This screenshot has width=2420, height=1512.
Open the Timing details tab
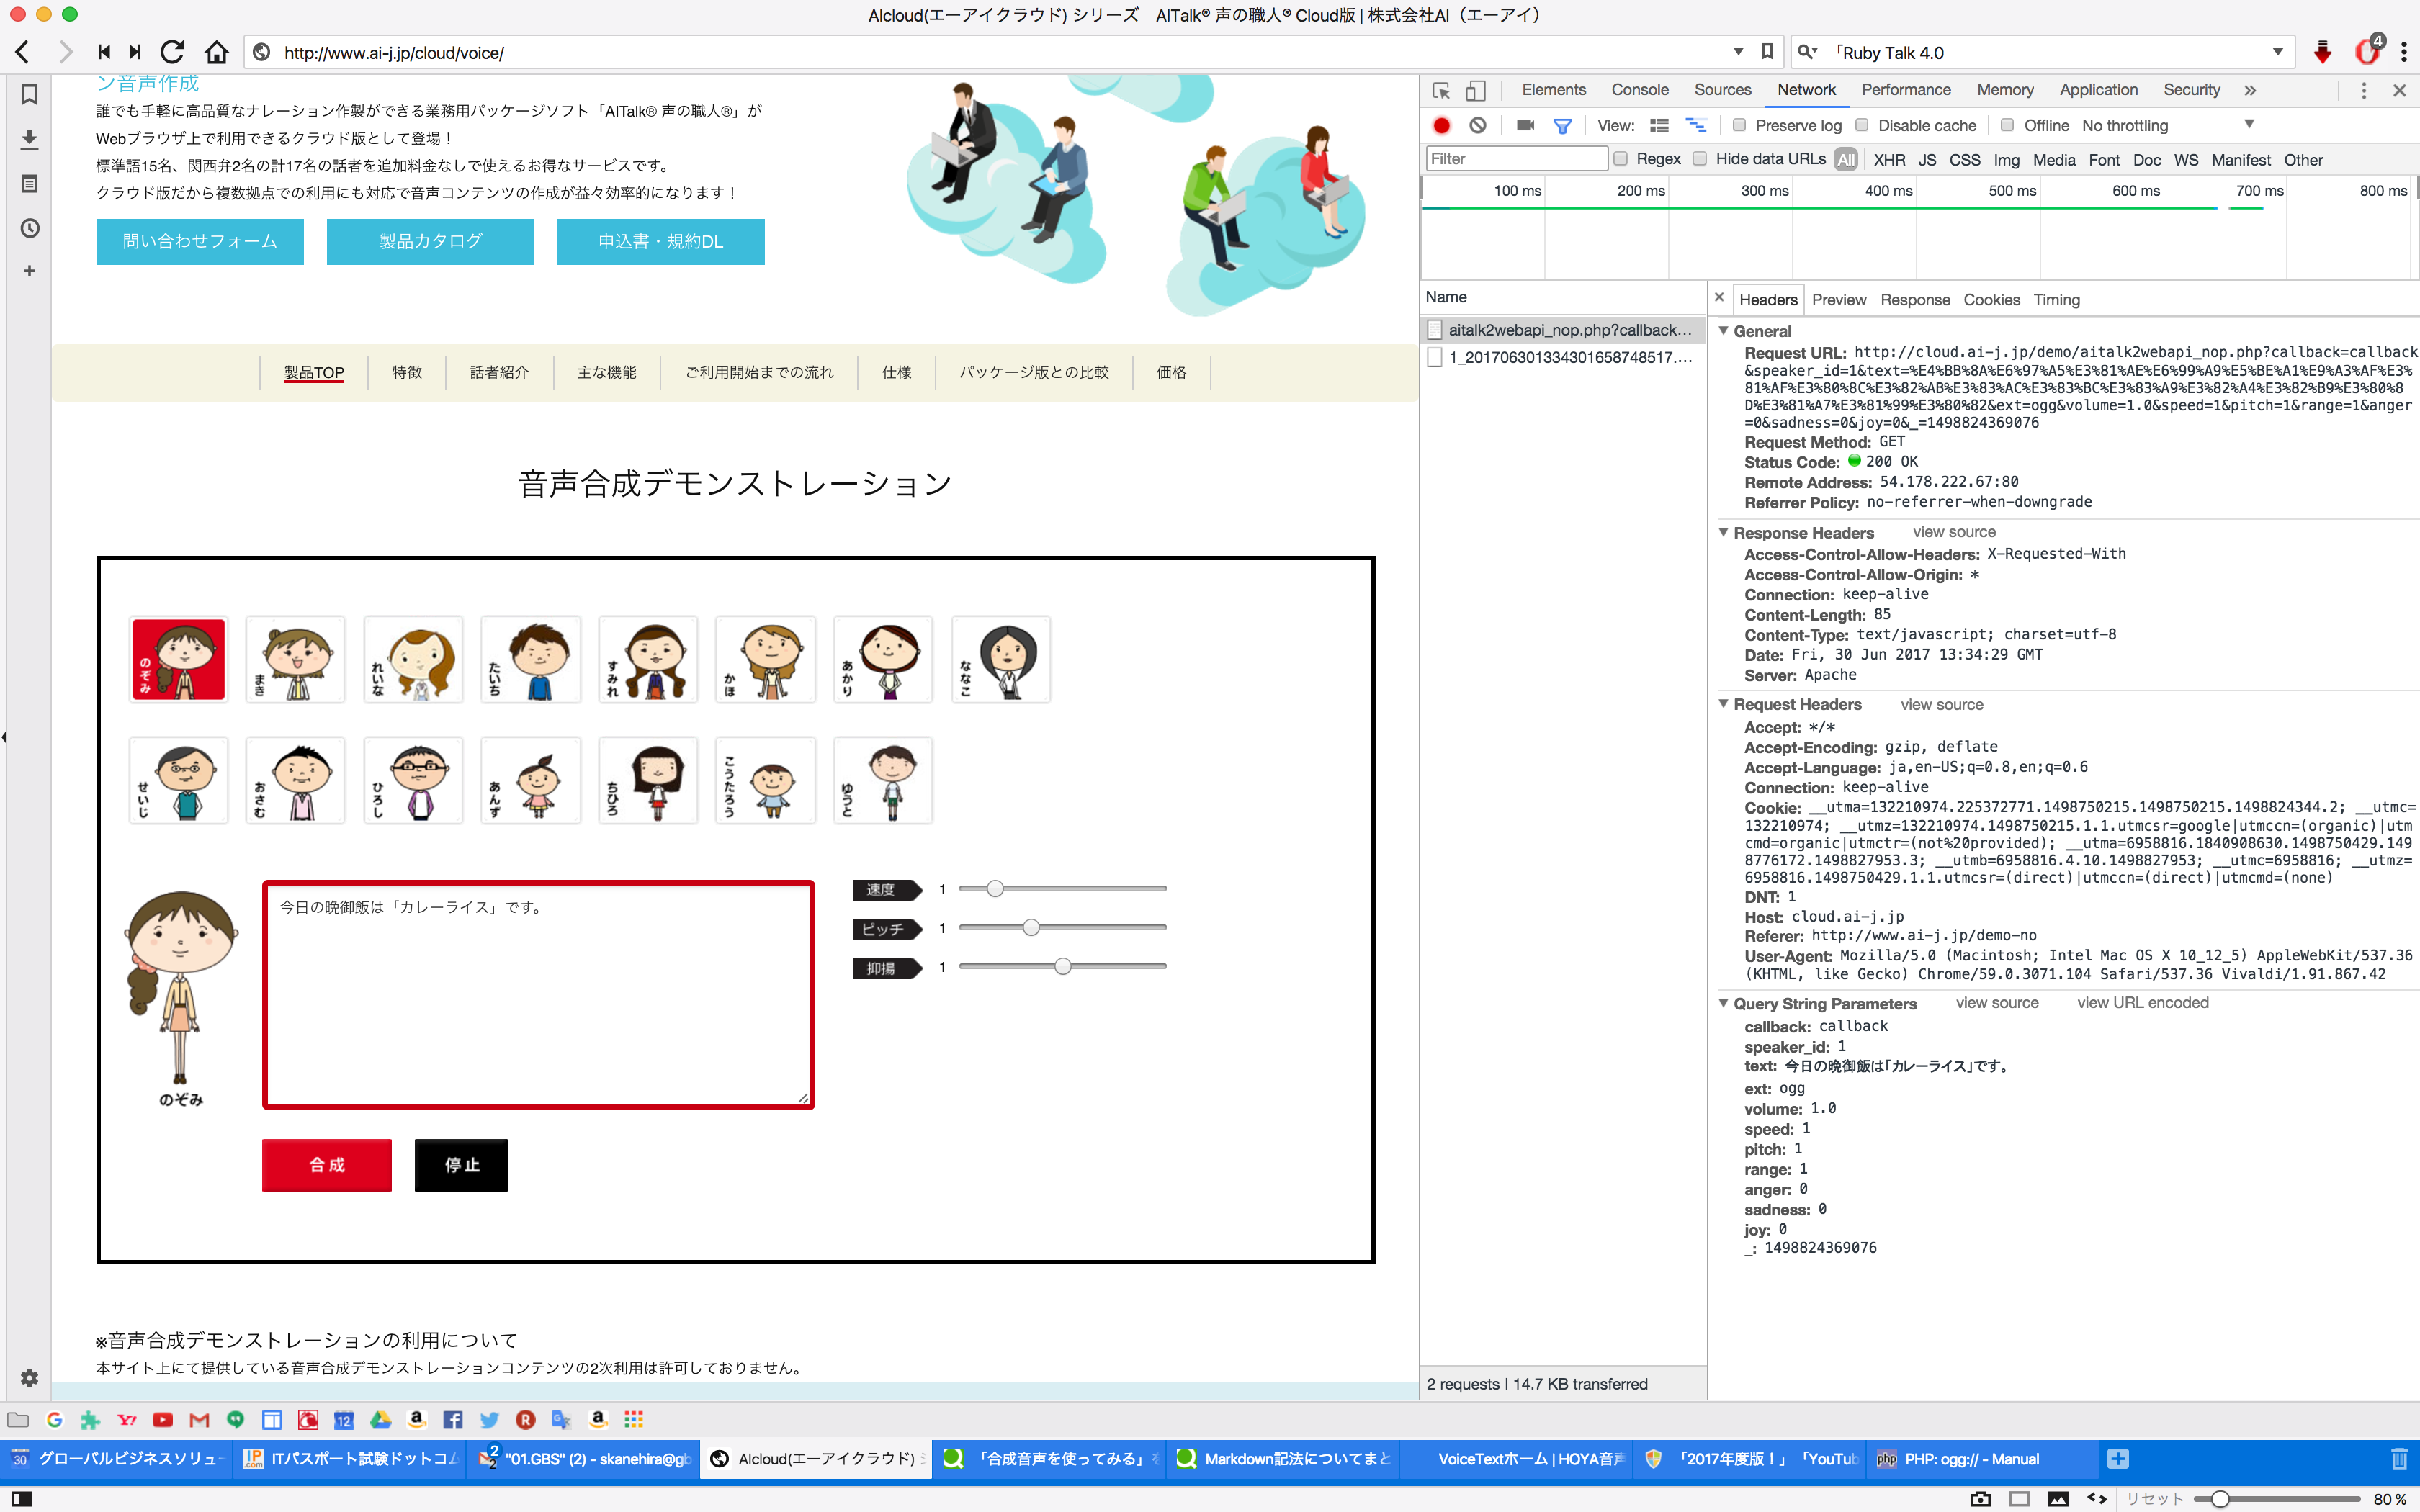point(2056,300)
